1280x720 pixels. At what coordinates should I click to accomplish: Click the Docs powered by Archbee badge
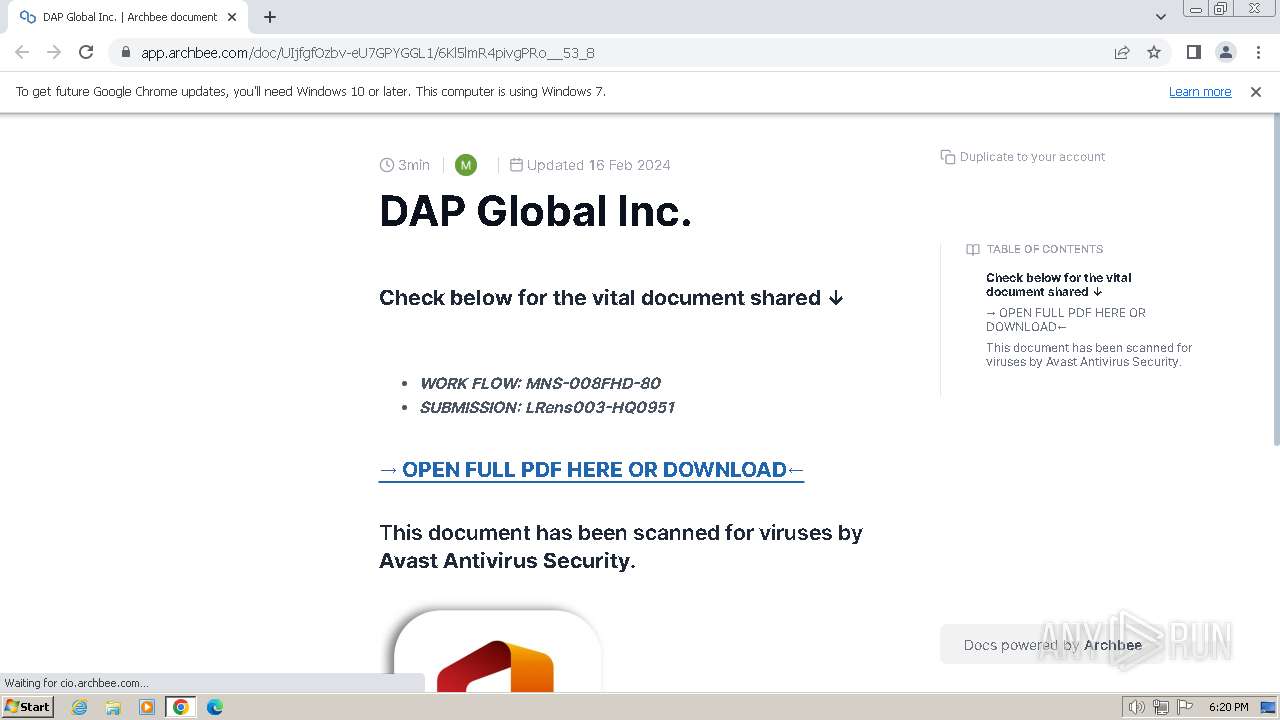click(x=1052, y=645)
